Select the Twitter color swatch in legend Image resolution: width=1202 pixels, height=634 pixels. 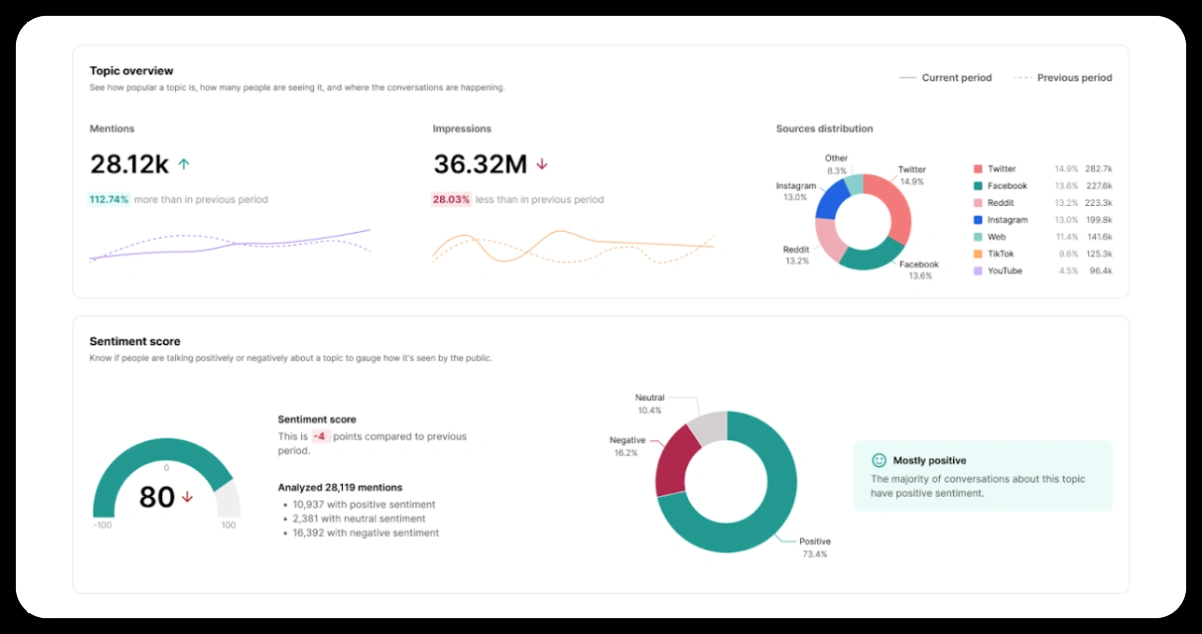click(x=978, y=169)
